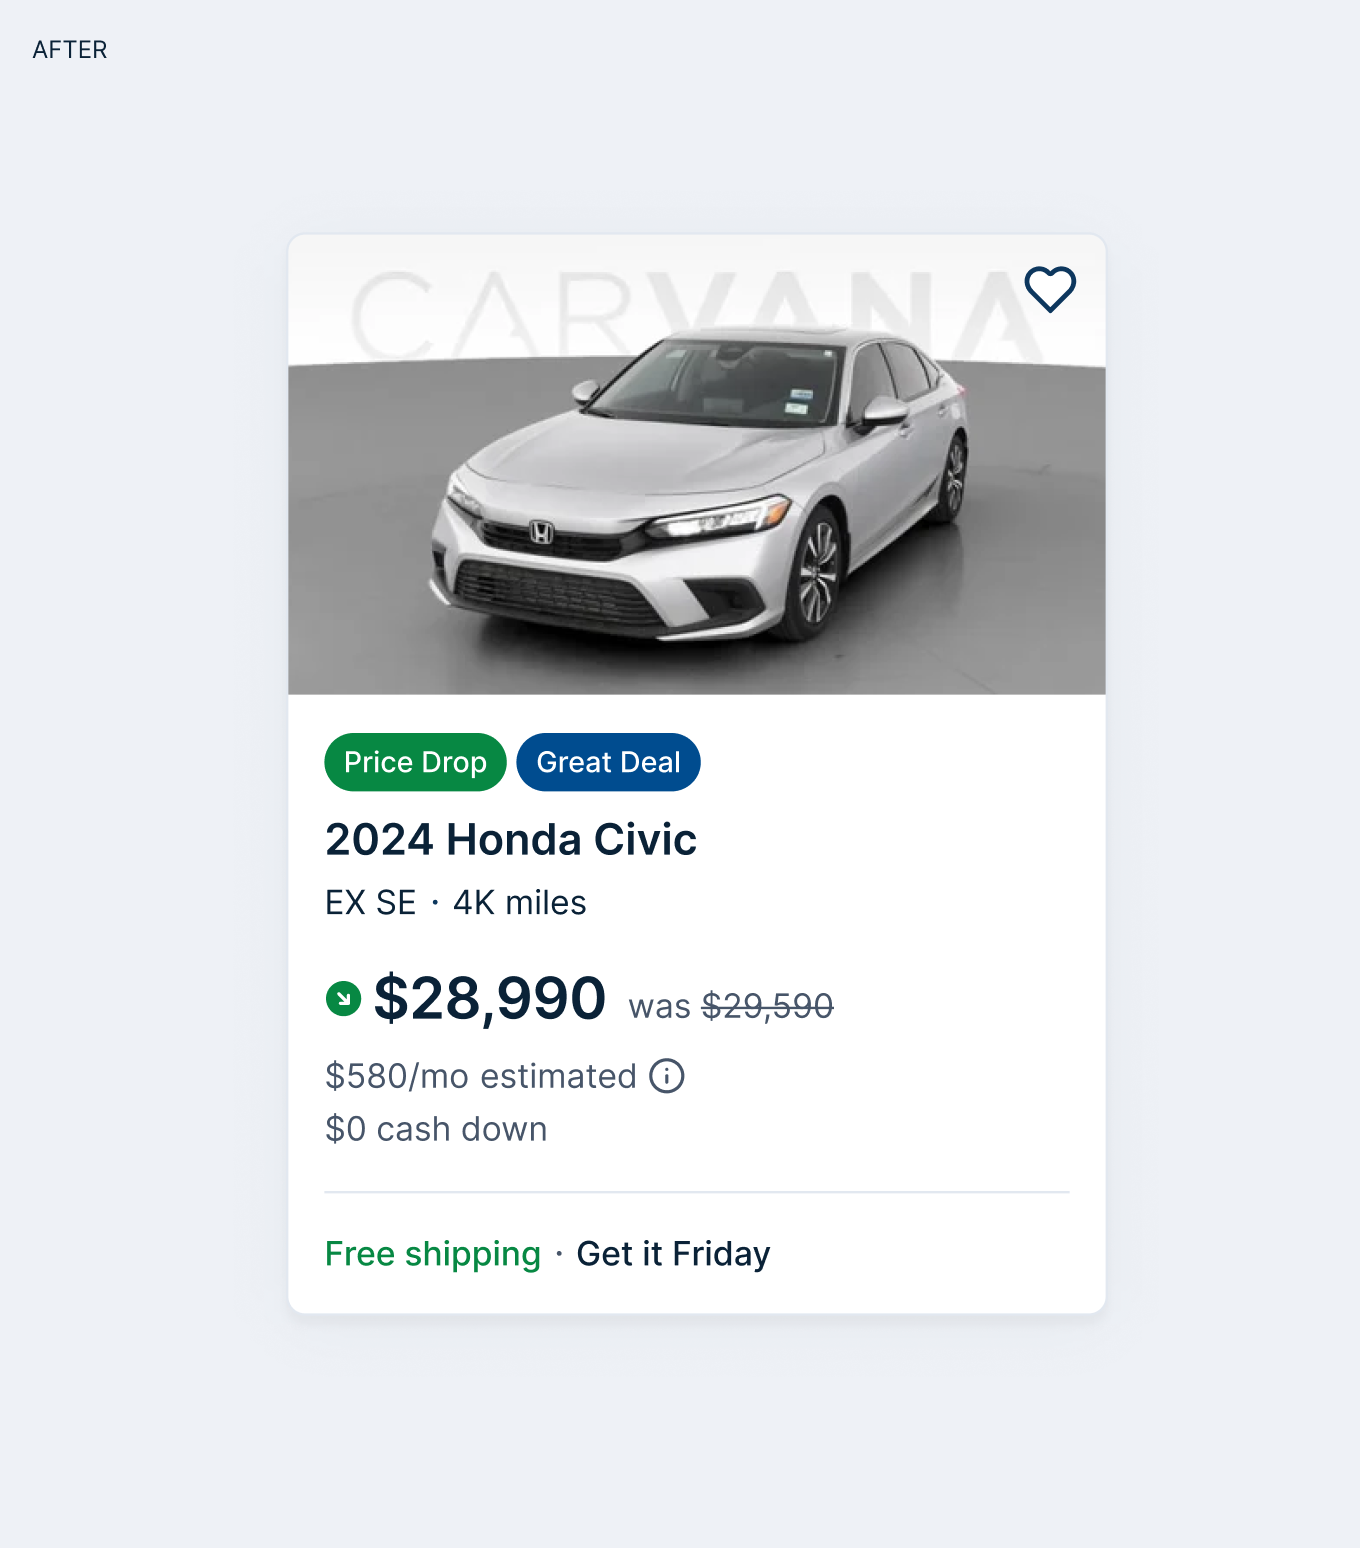The height and width of the screenshot is (1548, 1360).
Task: Click the Great Deal badge
Action: pyautogui.click(x=608, y=762)
